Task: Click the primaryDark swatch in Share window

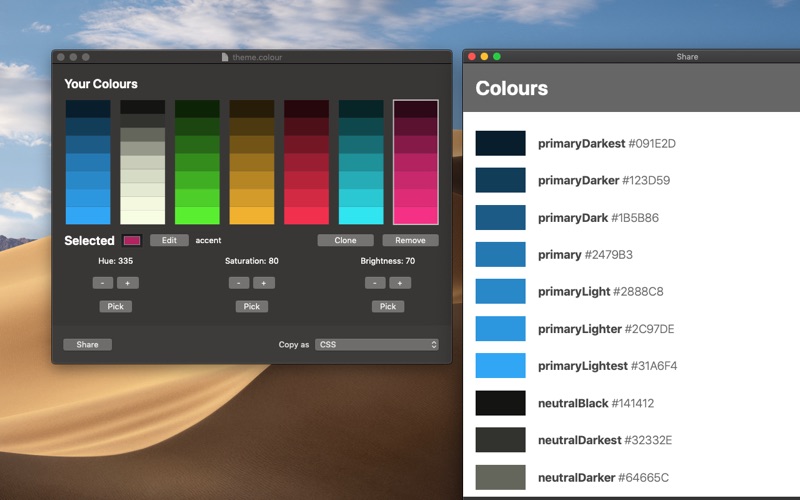Action: click(501, 217)
